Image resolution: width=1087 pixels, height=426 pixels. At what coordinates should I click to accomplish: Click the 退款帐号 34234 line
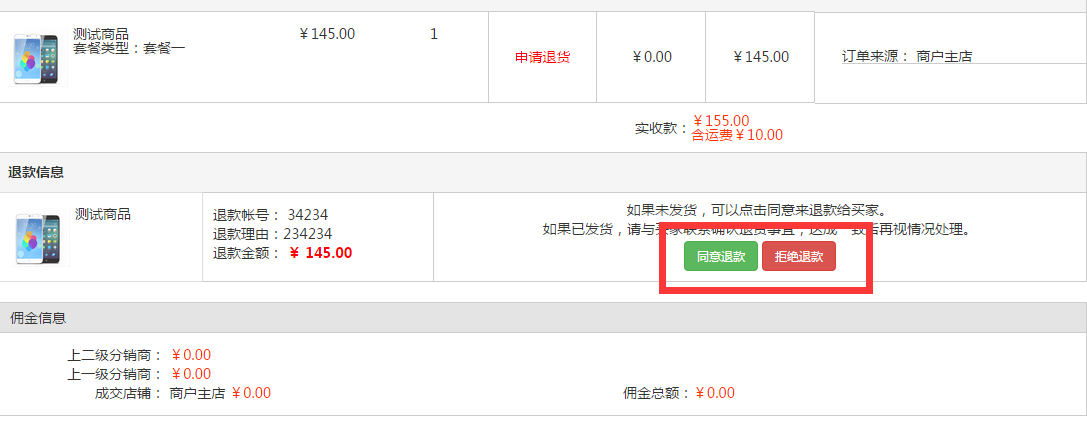[x=270, y=215]
